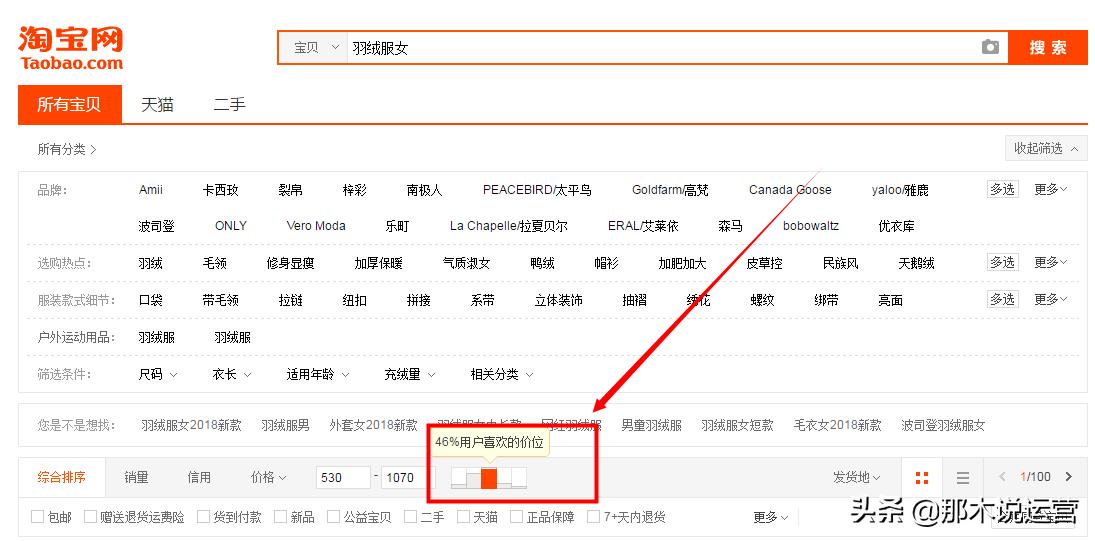Filter by brand 波司登
The height and width of the screenshot is (541, 1095).
pyautogui.click(x=156, y=226)
